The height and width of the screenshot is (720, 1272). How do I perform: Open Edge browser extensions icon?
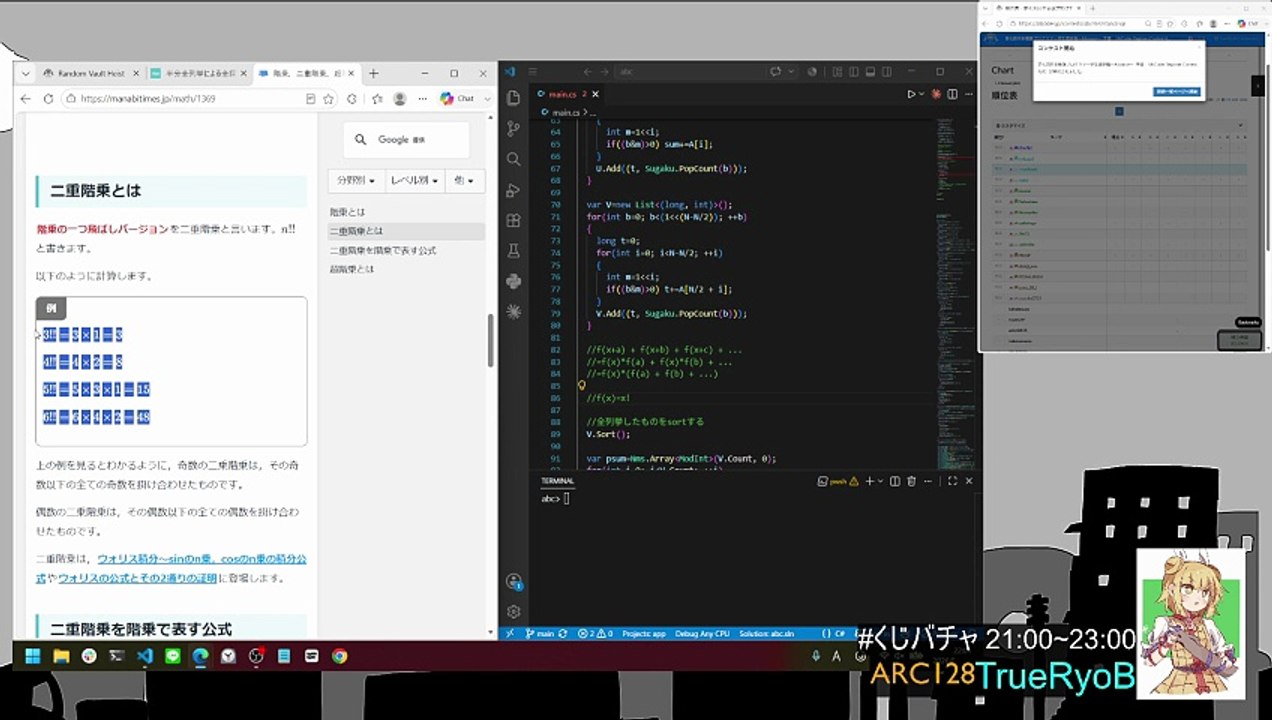pyautogui.click(x=352, y=99)
